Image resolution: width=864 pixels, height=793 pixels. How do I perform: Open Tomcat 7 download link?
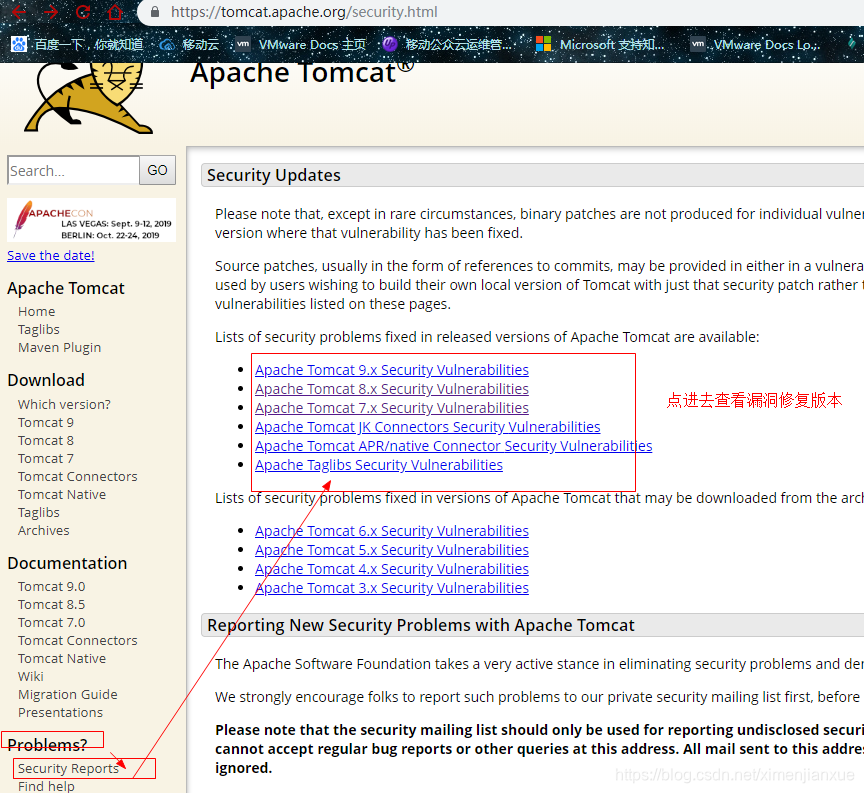point(46,458)
